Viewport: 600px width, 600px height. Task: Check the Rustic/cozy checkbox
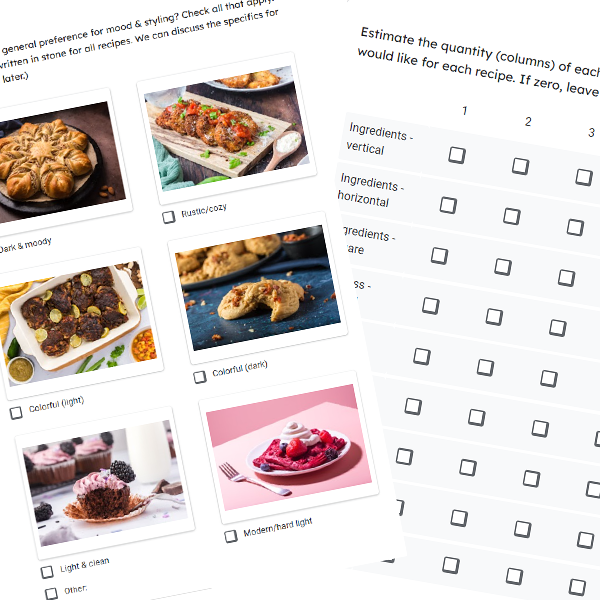168,217
